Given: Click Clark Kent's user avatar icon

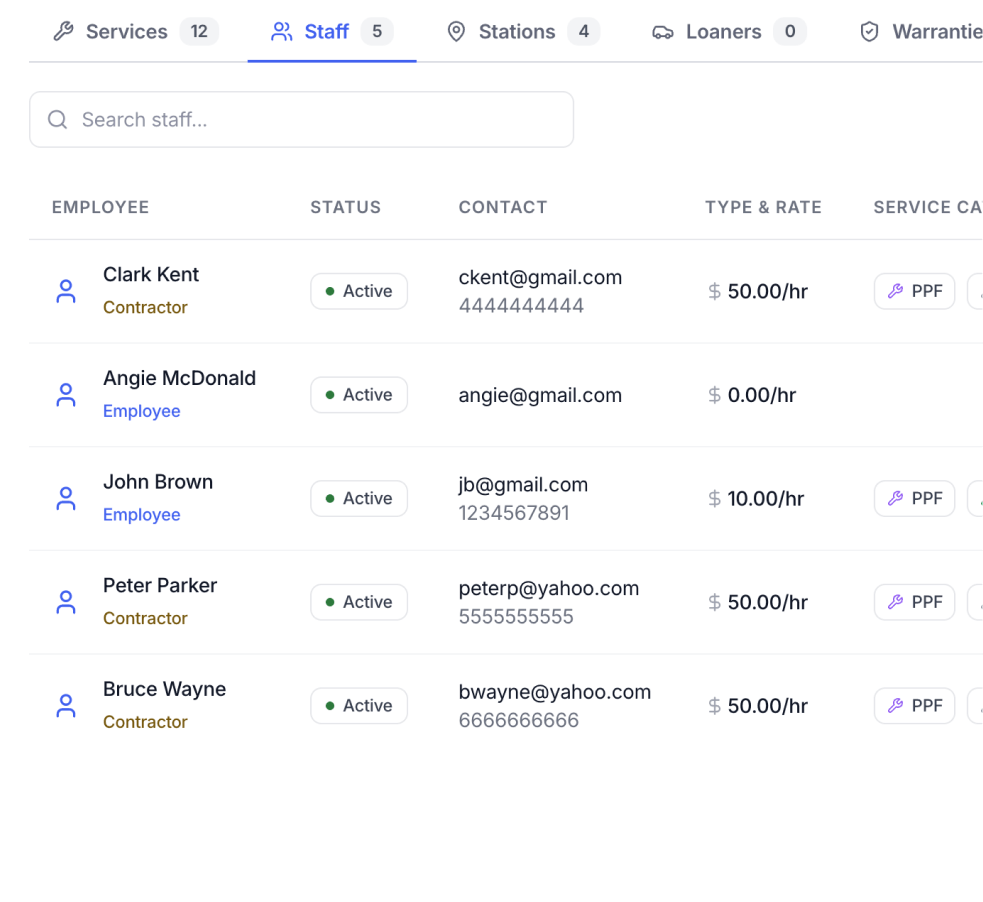Looking at the screenshot, I should click(66, 291).
